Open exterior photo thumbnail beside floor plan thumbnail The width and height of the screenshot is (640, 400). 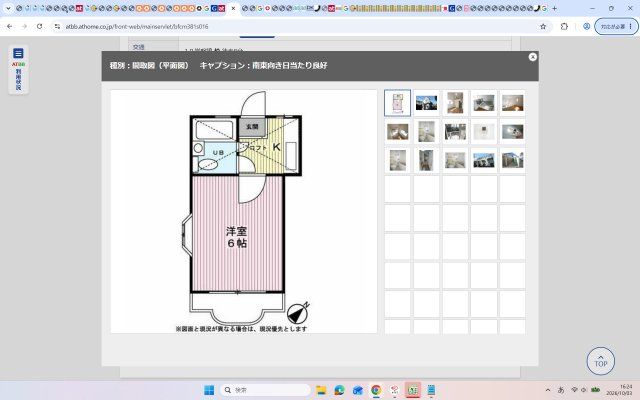[426, 103]
